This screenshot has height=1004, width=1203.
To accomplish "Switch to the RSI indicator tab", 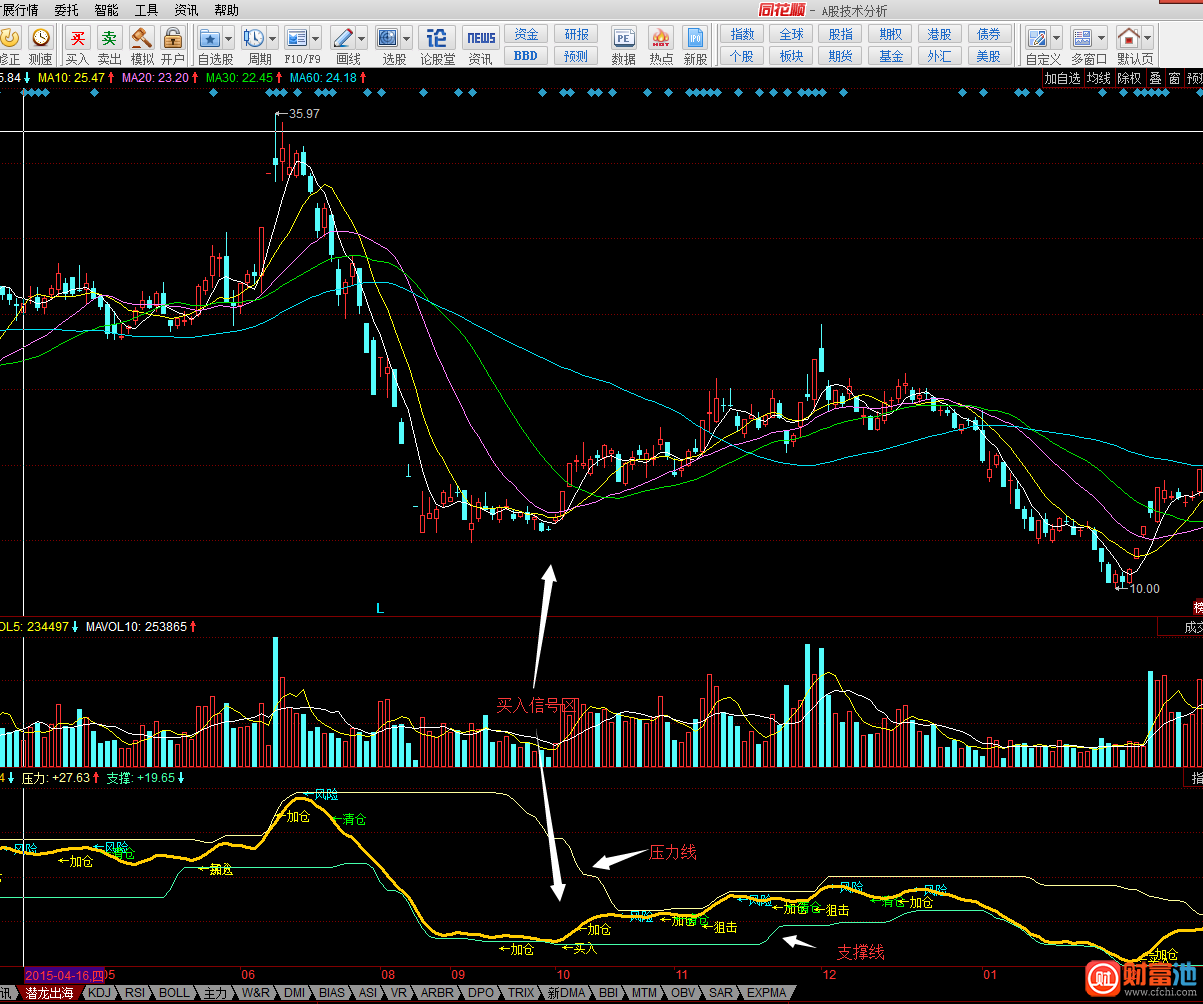I will click(x=134, y=993).
